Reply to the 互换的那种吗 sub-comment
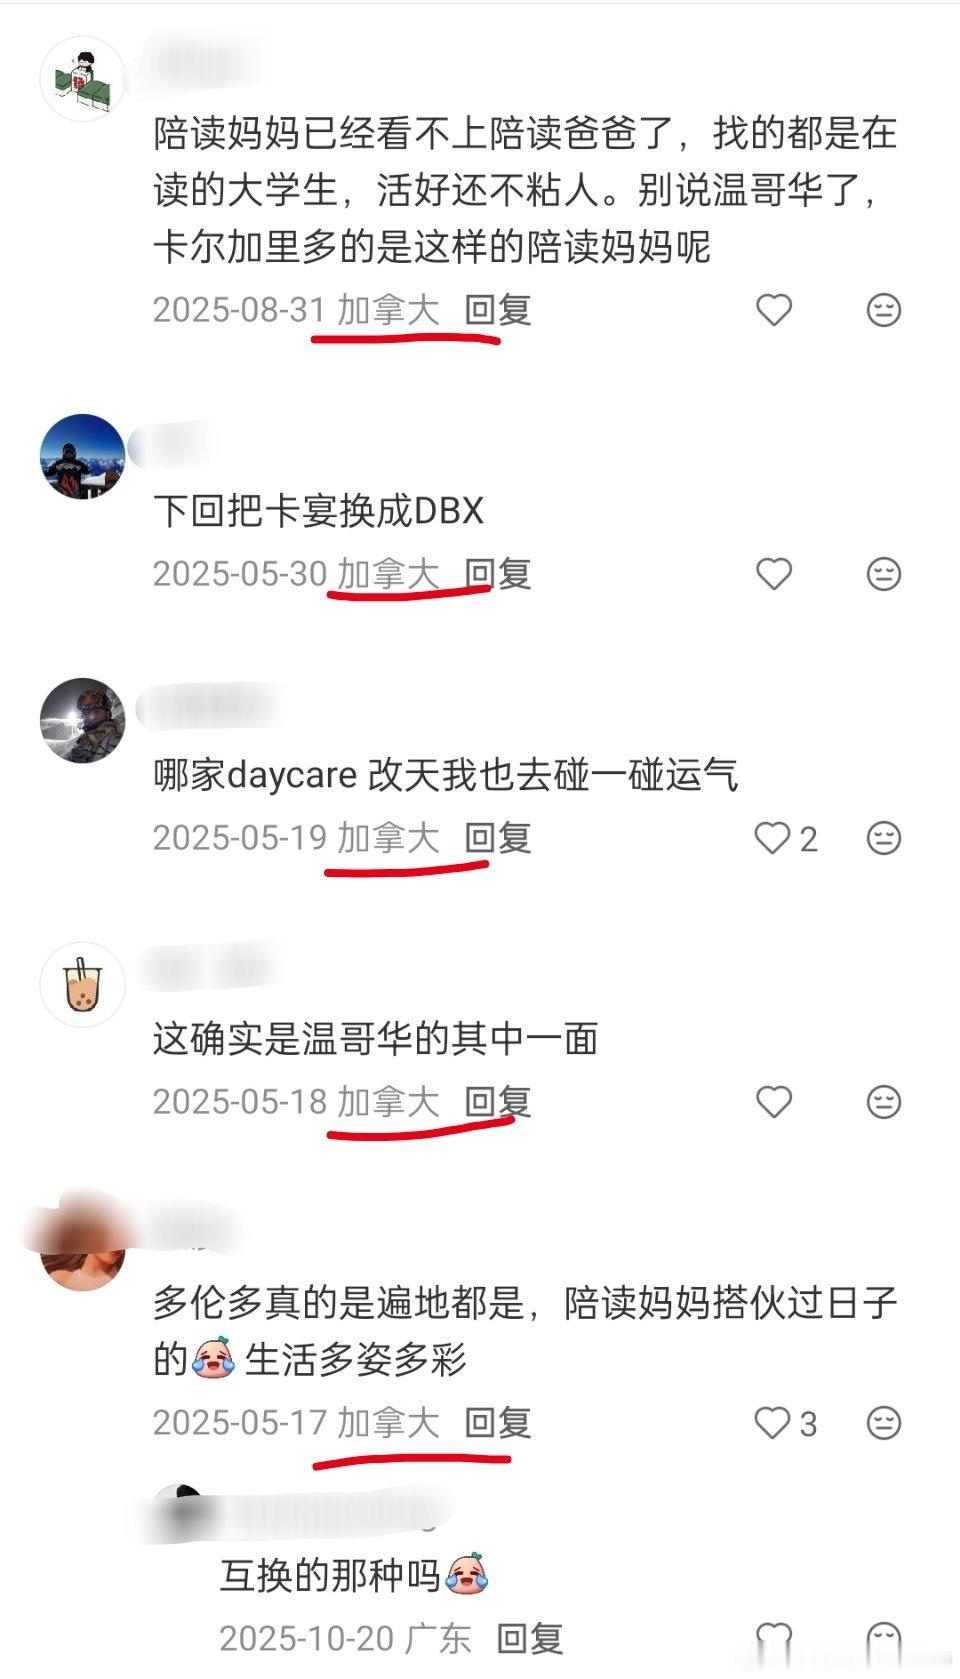Screen dimensions: 960x1679 [530, 1639]
